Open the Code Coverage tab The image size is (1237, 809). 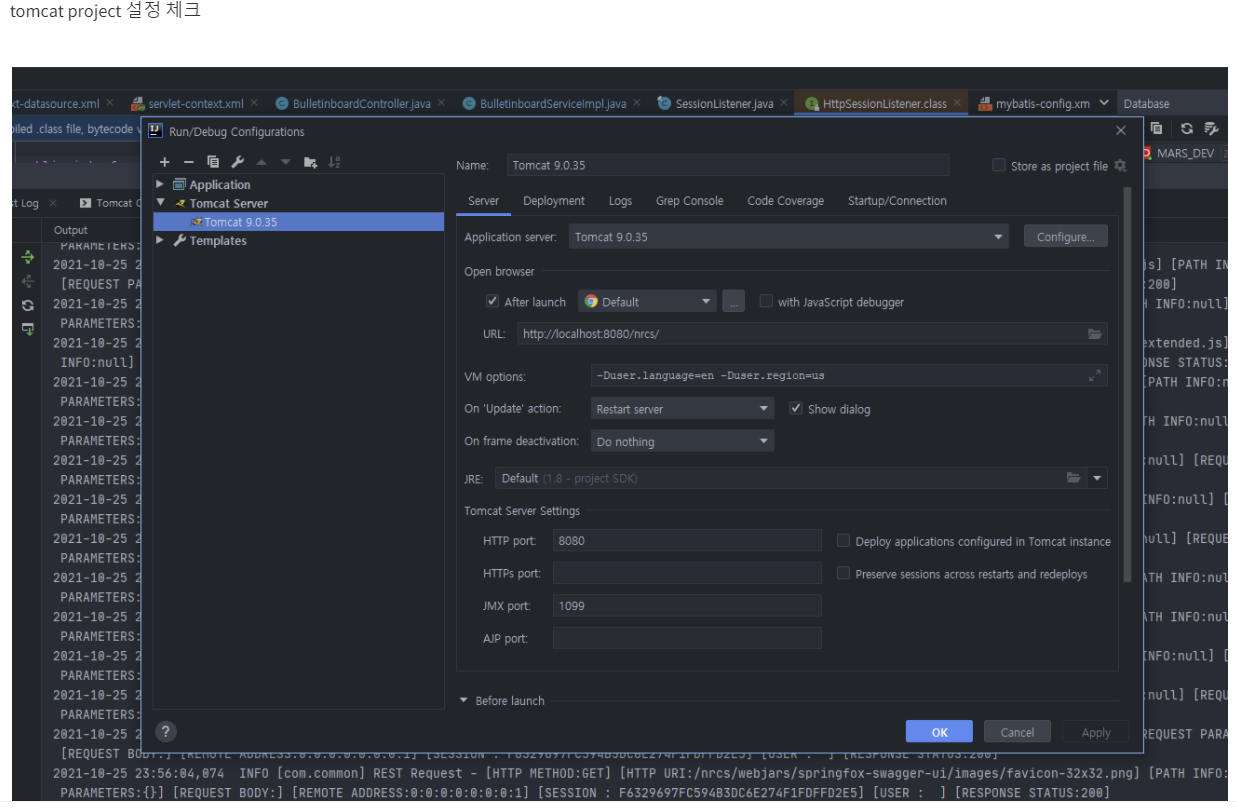[x=786, y=201]
